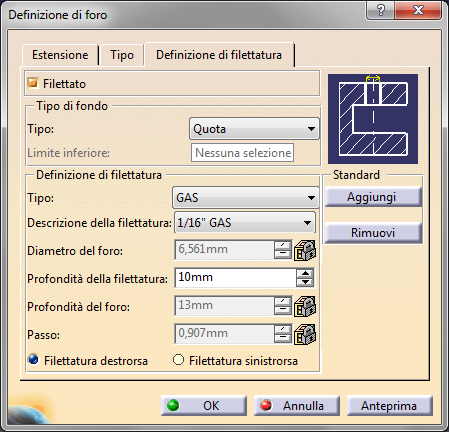Decrease Profondità della filettatura with down arrow
This screenshot has height=432, width=449.
[x=305, y=283]
